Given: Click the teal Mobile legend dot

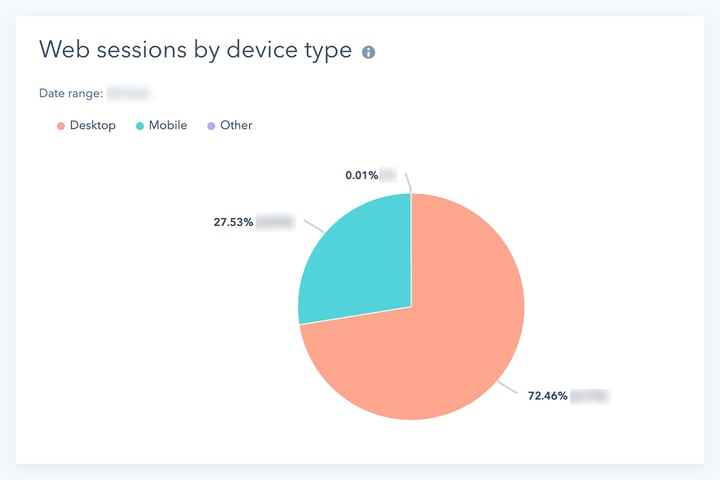Looking at the screenshot, I should coord(140,126).
